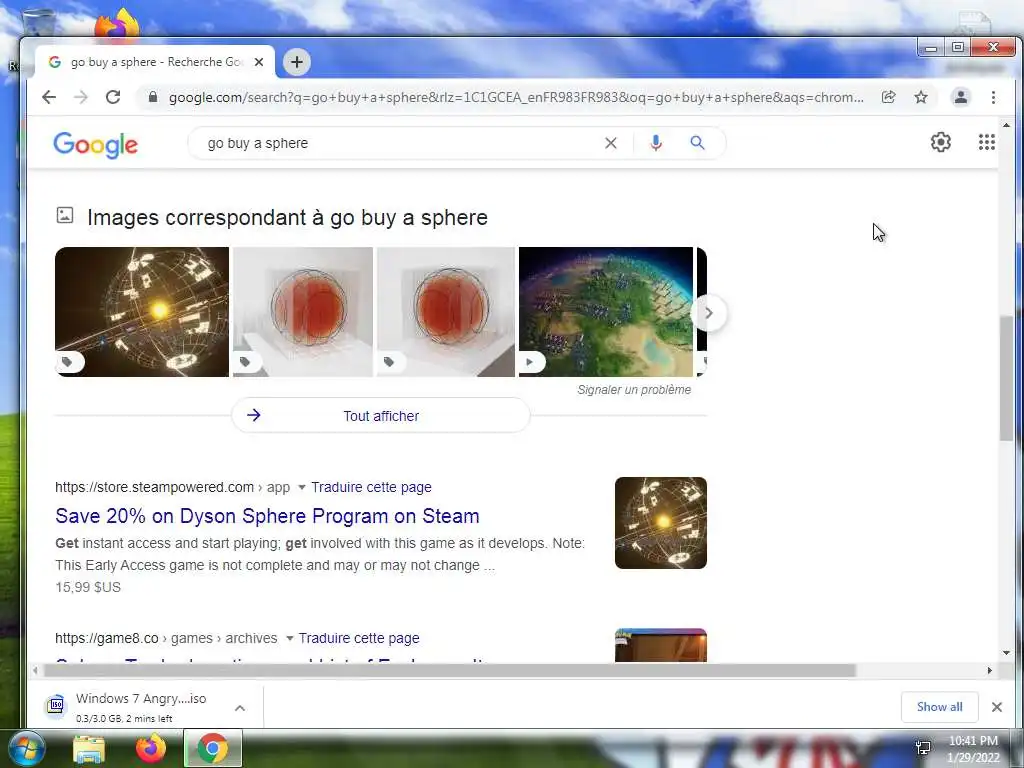The image size is (1024, 768).
Task: Open images heading 'Images correspondant à go buy a sphere'
Action: click(287, 217)
